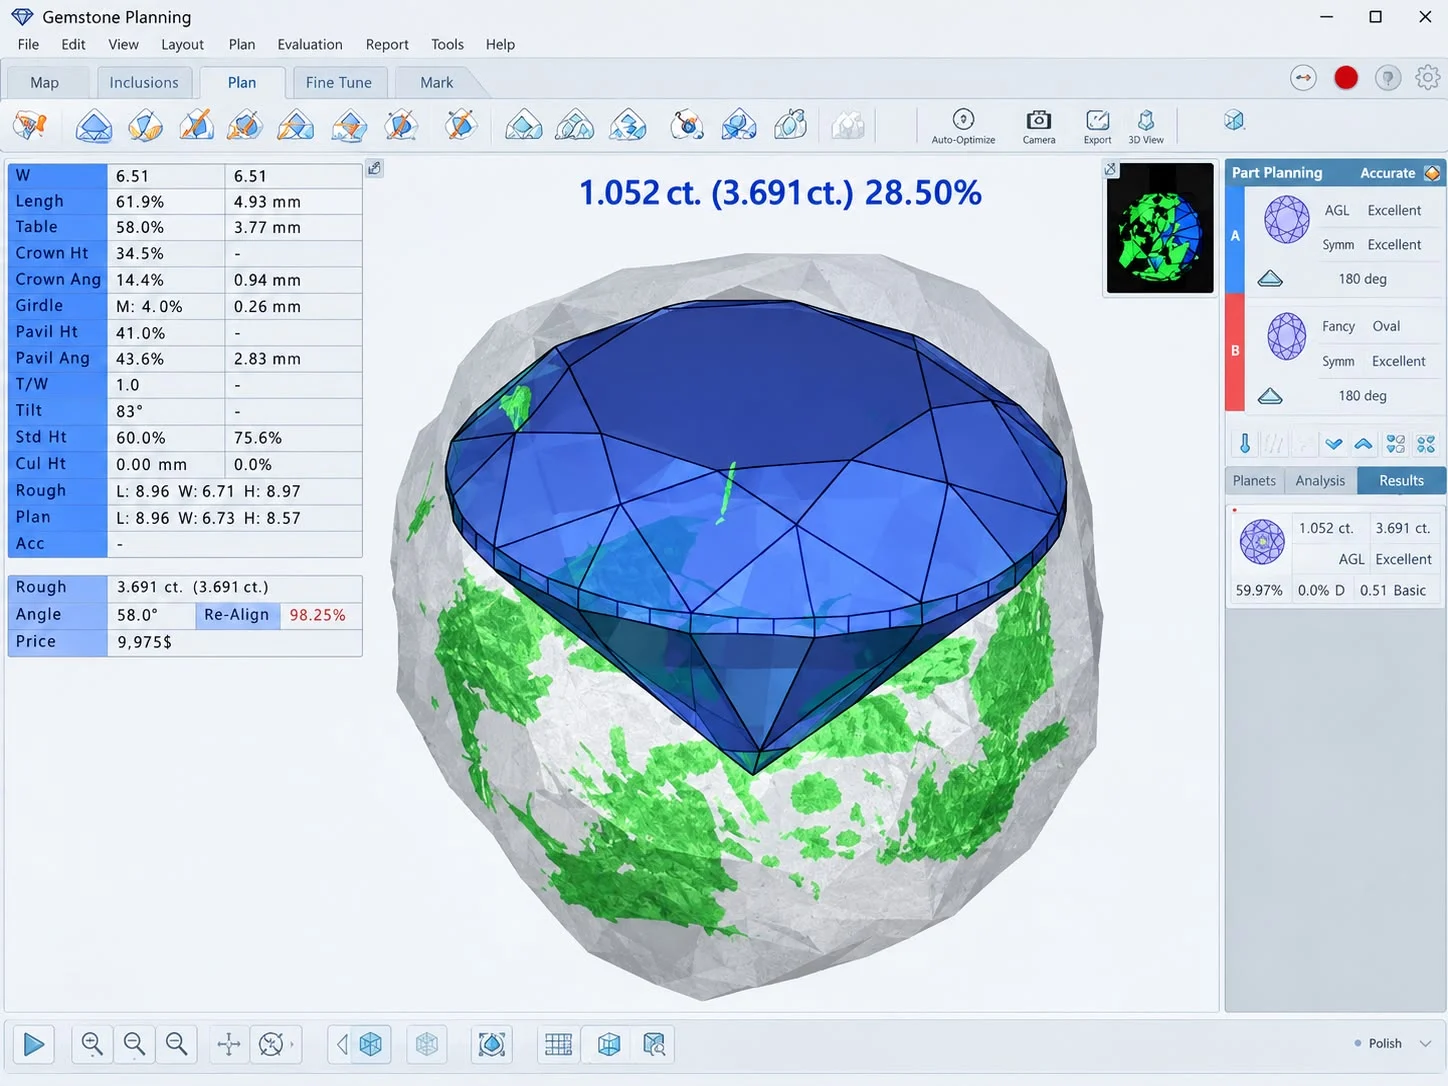Toggle the Accurate mode diamond icon

pyautogui.click(x=1432, y=173)
